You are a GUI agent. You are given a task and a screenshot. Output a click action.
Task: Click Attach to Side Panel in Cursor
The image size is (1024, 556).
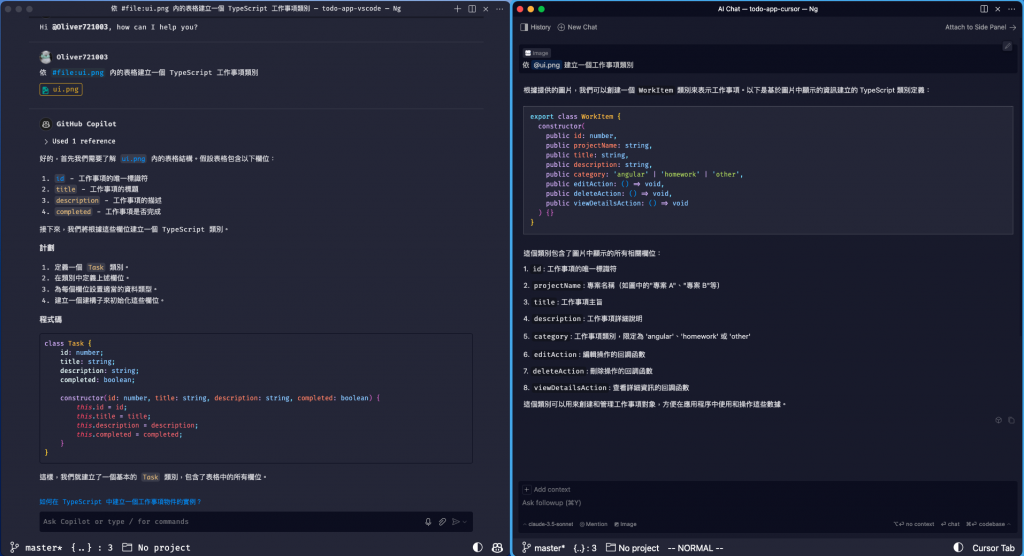tap(980, 27)
